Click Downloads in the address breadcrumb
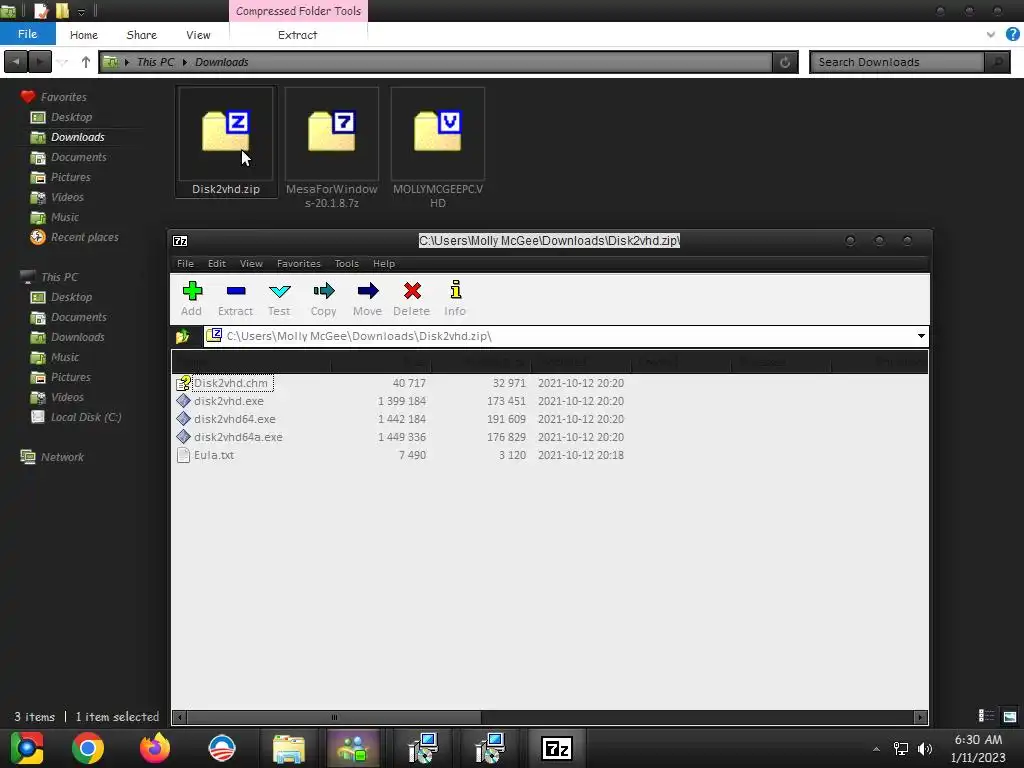Image resolution: width=1024 pixels, height=768 pixels. [x=221, y=62]
